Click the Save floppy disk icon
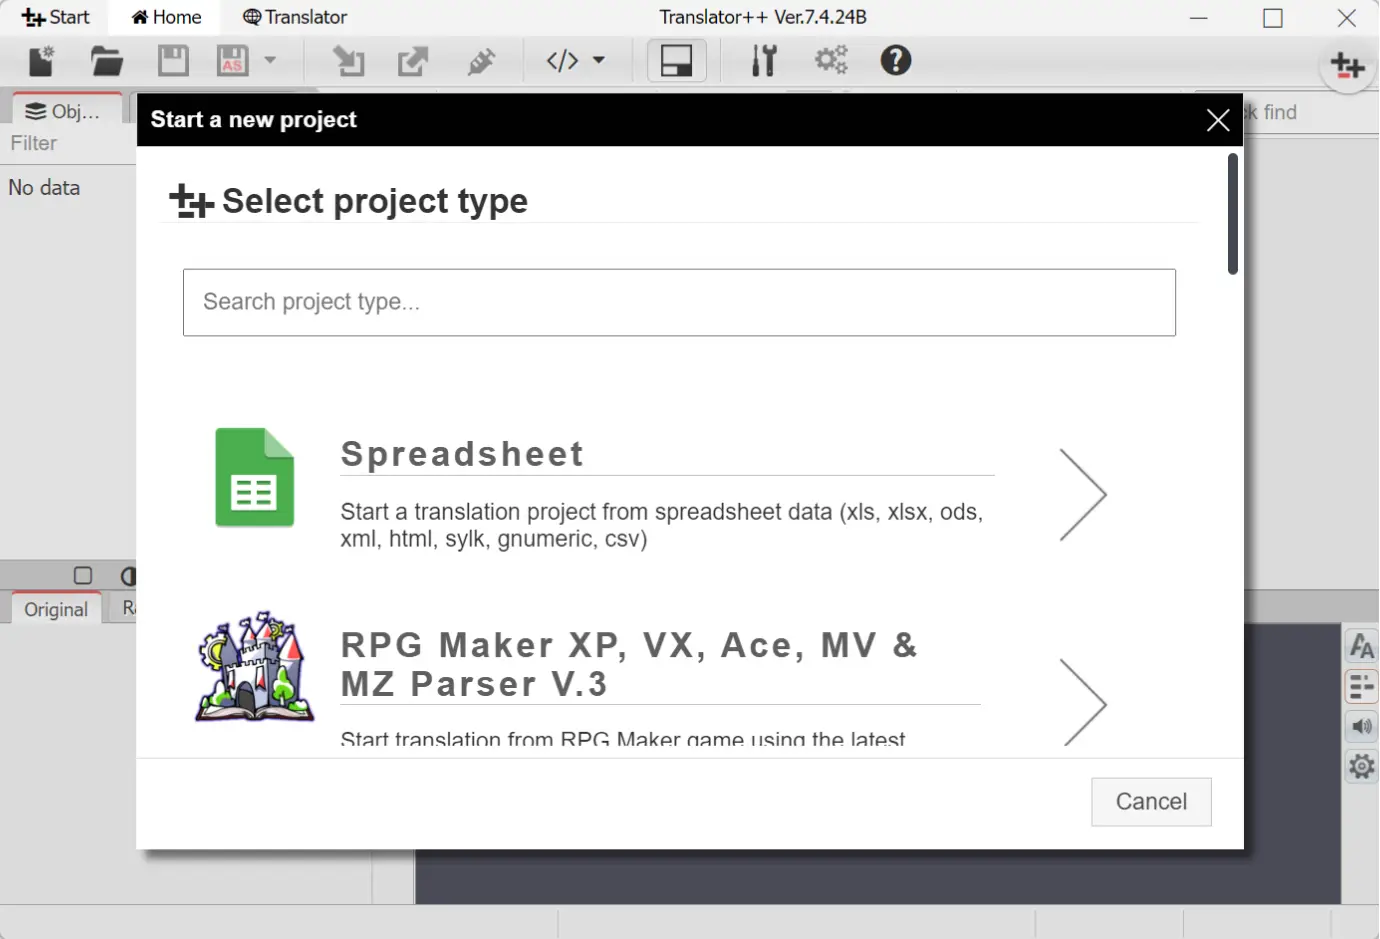The width and height of the screenshot is (1380, 939). click(173, 62)
